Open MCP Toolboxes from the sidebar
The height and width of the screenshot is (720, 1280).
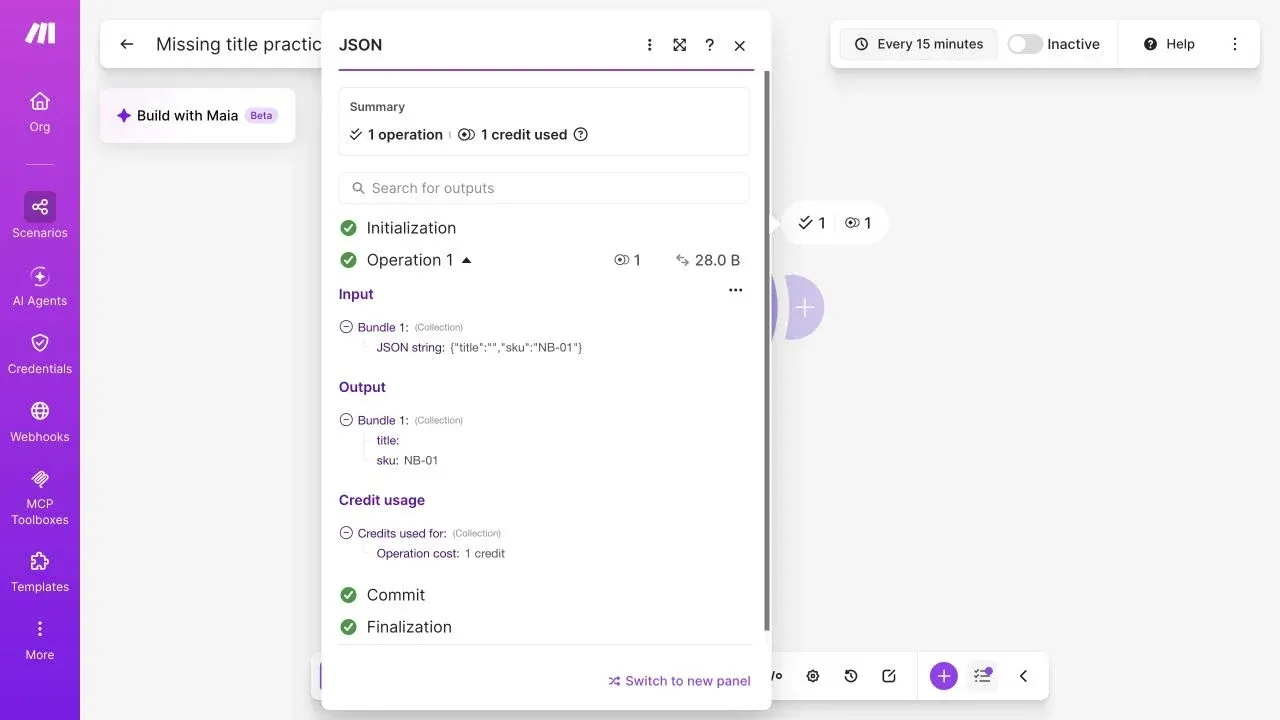click(40, 497)
